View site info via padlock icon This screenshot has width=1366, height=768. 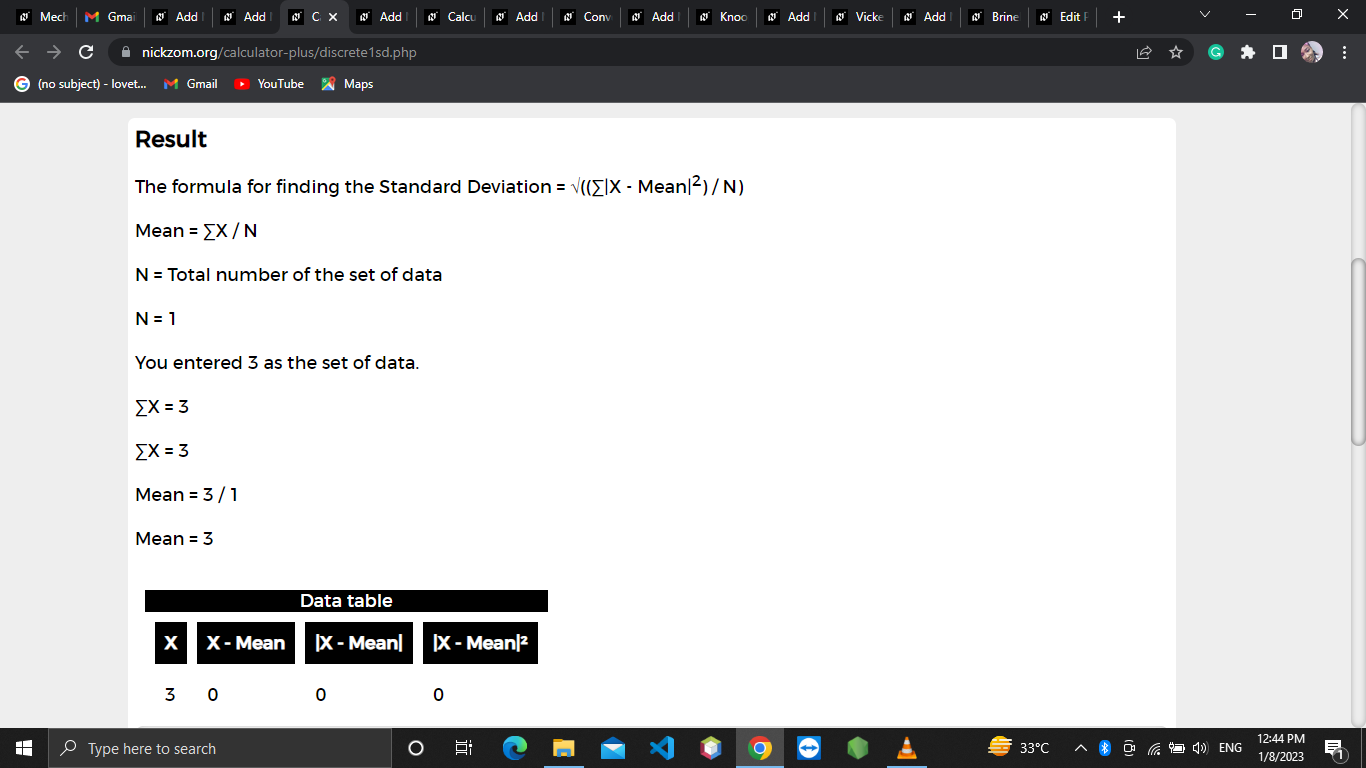pyautogui.click(x=126, y=52)
